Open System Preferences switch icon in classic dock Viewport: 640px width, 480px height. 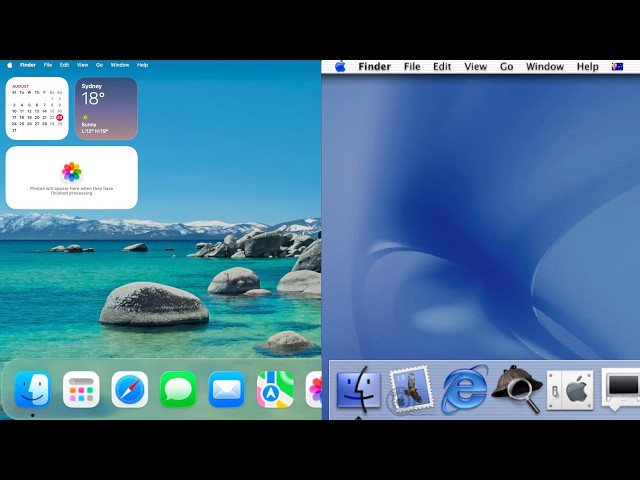(570, 390)
